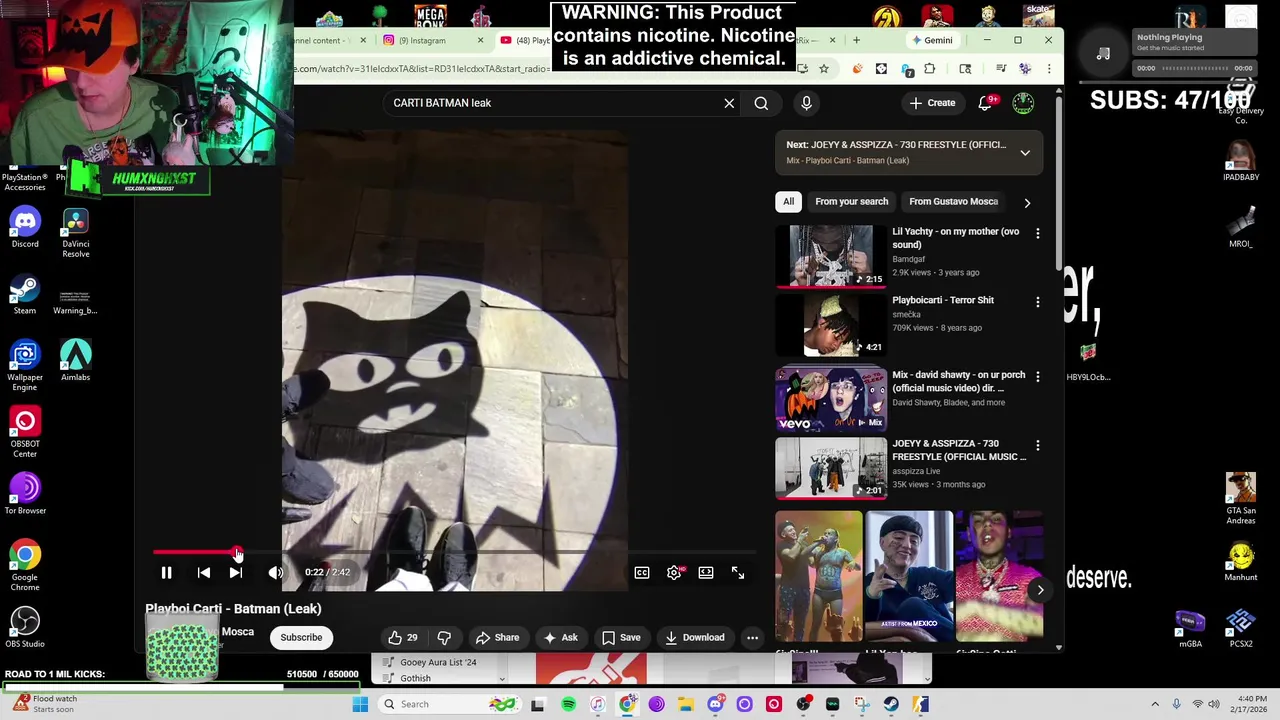This screenshot has width=1280, height=720.
Task: Open YouTube account avatar menu
Action: [1023, 103]
